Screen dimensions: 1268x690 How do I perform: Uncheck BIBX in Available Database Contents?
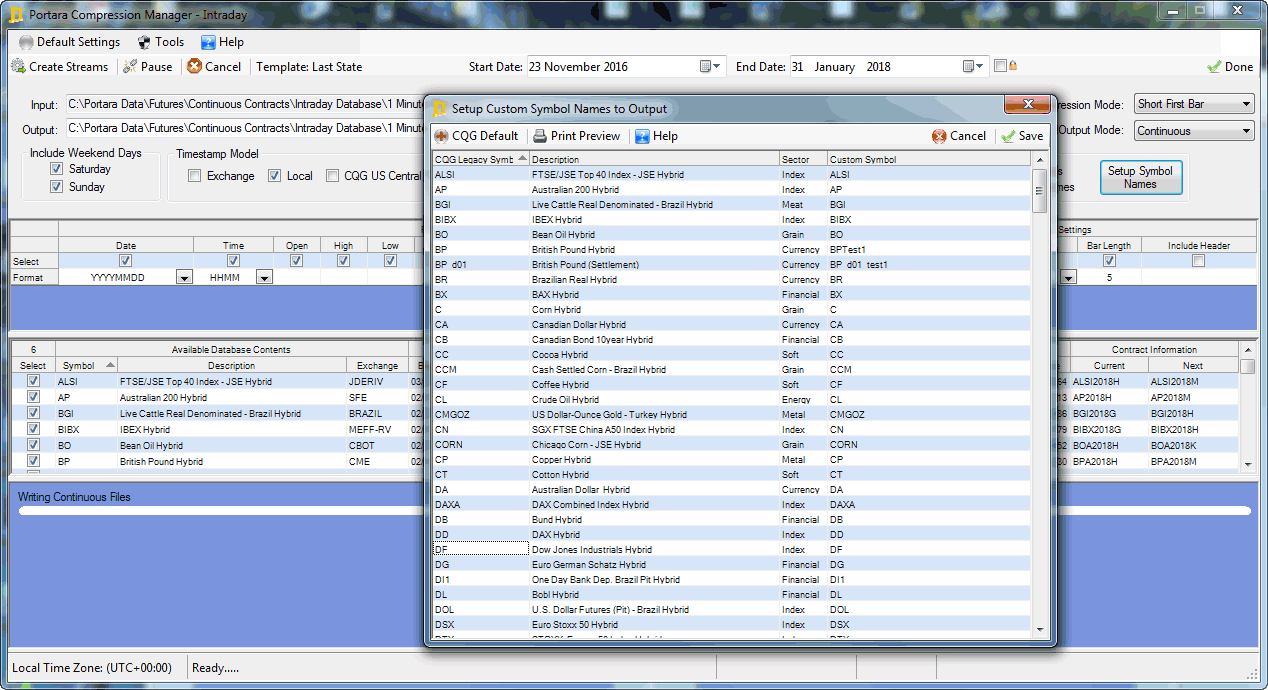point(33,429)
